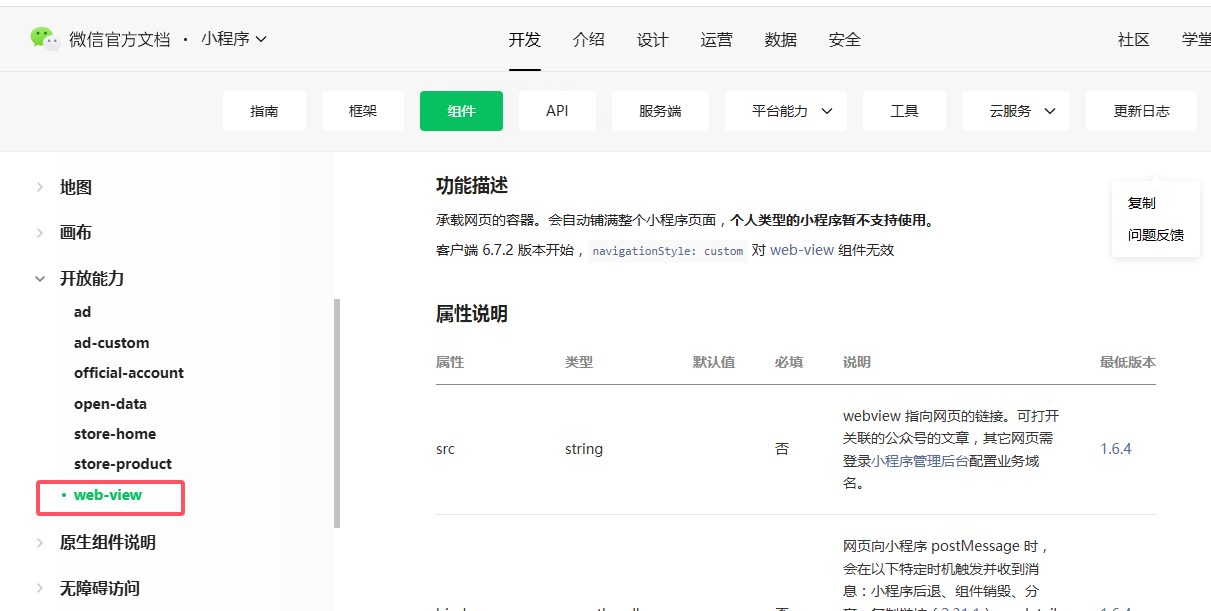Click the 类型 column header
Image resolution: width=1211 pixels, height=611 pixels.
tap(579, 362)
